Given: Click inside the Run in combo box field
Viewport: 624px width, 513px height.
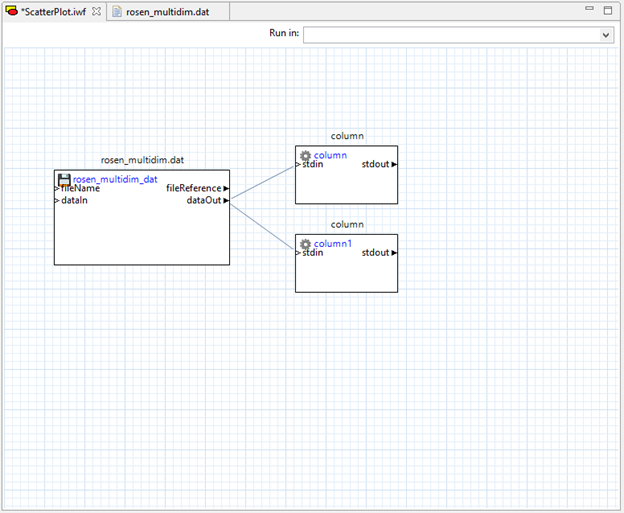Looking at the screenshot, I should (x=450, y=35).
